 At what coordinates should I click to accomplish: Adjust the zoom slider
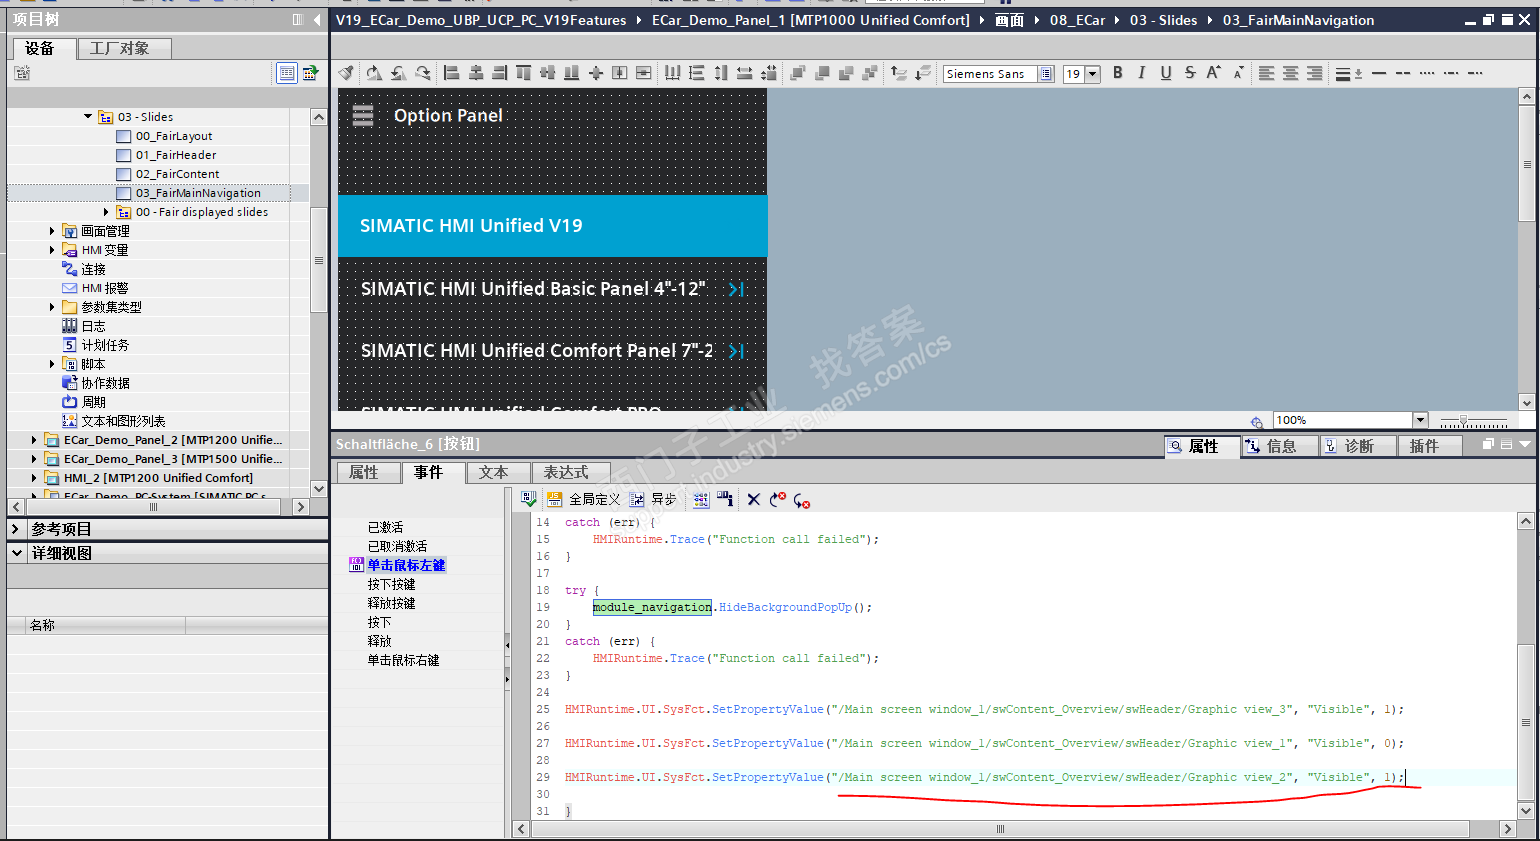1463,421
